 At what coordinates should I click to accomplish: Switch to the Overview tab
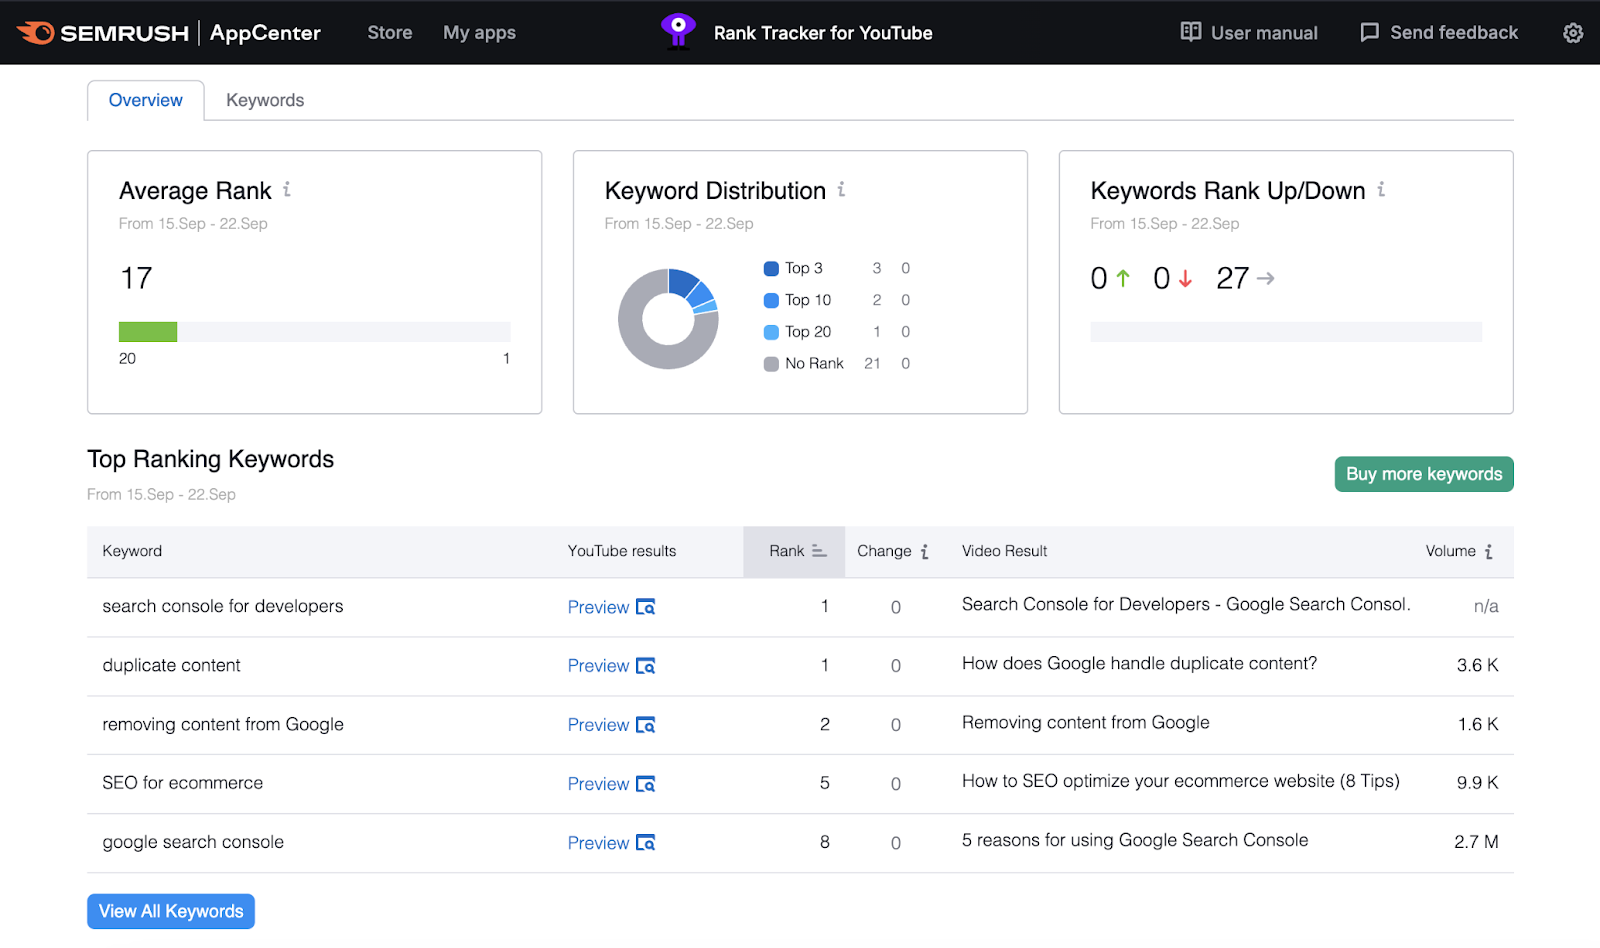tap(145, 100)
